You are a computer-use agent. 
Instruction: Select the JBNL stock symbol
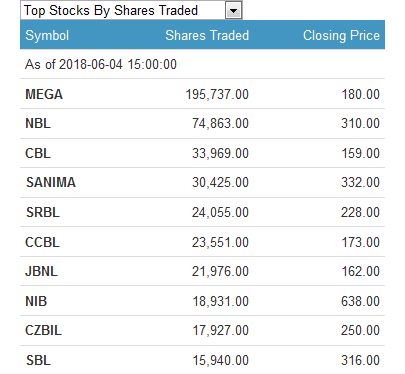[x=41, y=271]
